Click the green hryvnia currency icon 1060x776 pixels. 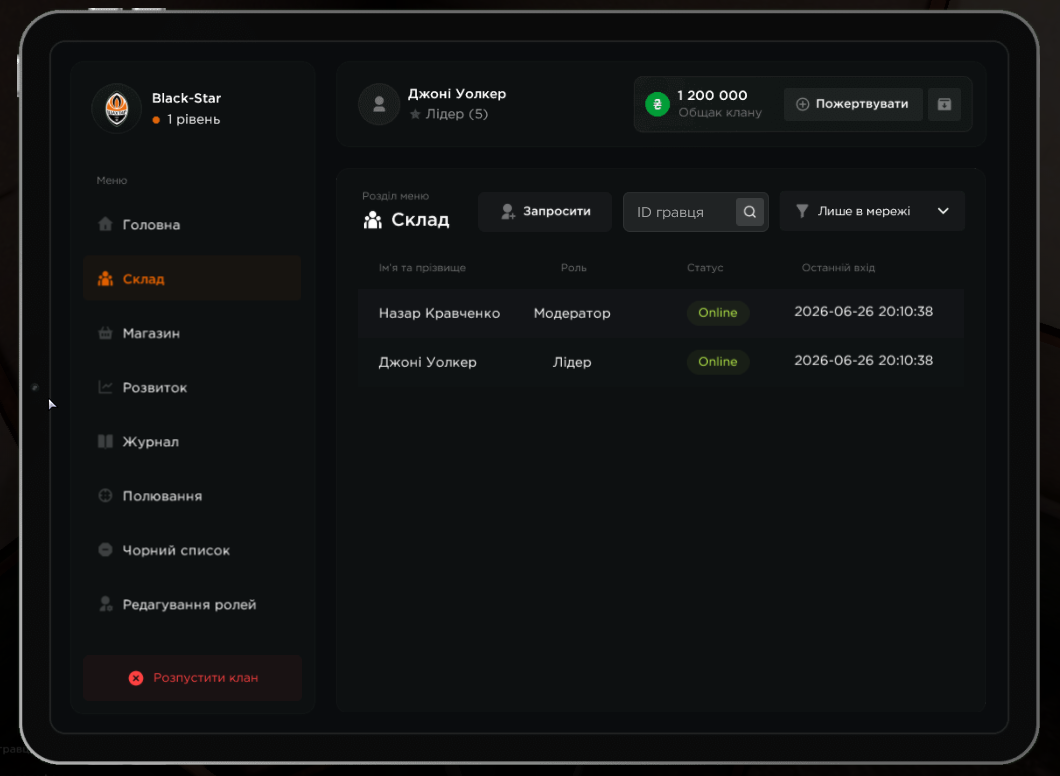657,104
